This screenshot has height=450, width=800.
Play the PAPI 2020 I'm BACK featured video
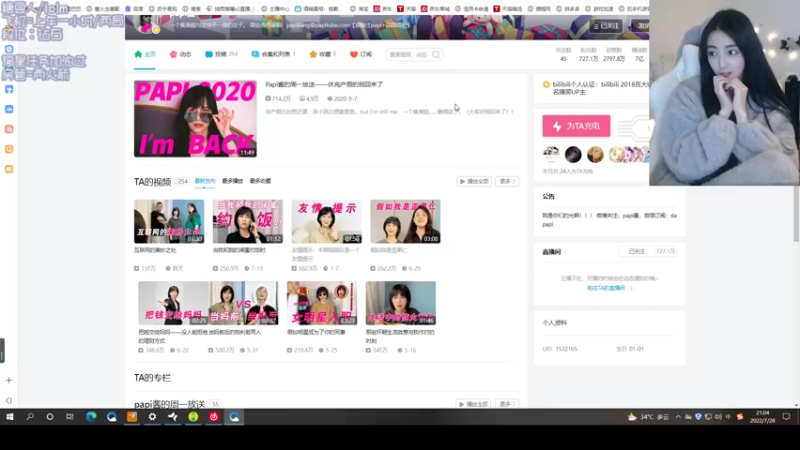195,118
